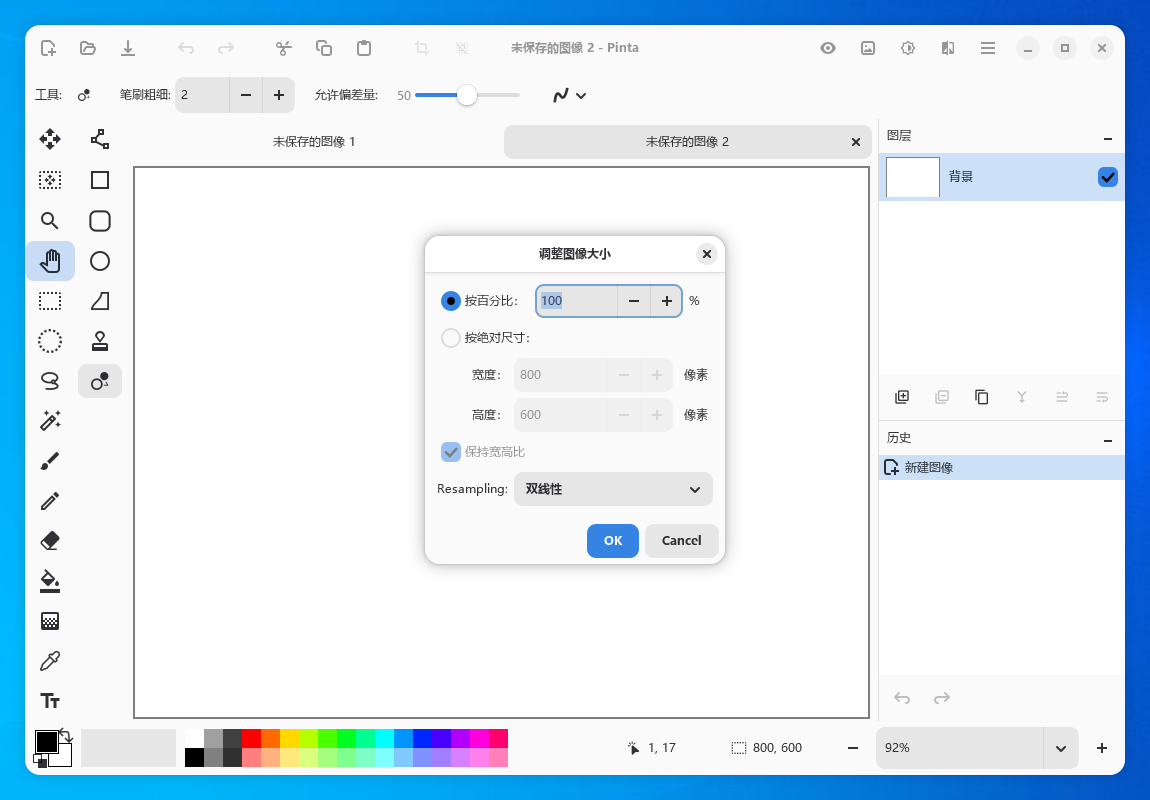Select the 按百分比 radio button

451,301
